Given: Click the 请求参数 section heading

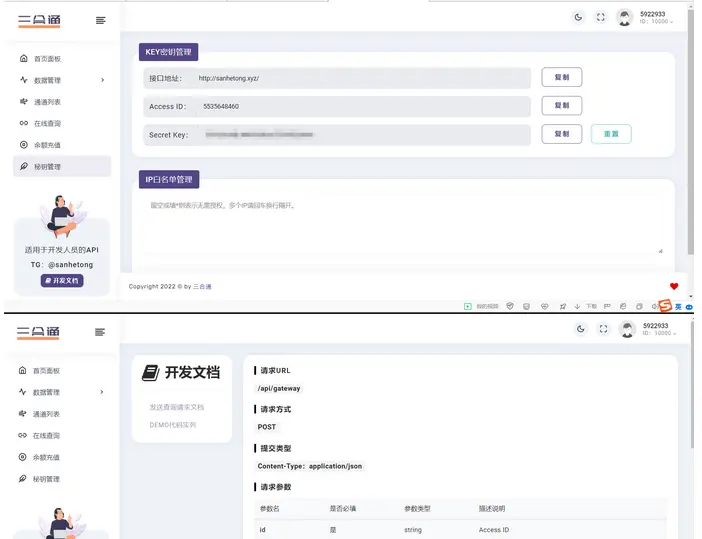Looking at the screenshot, I should (x=276, y=487).
